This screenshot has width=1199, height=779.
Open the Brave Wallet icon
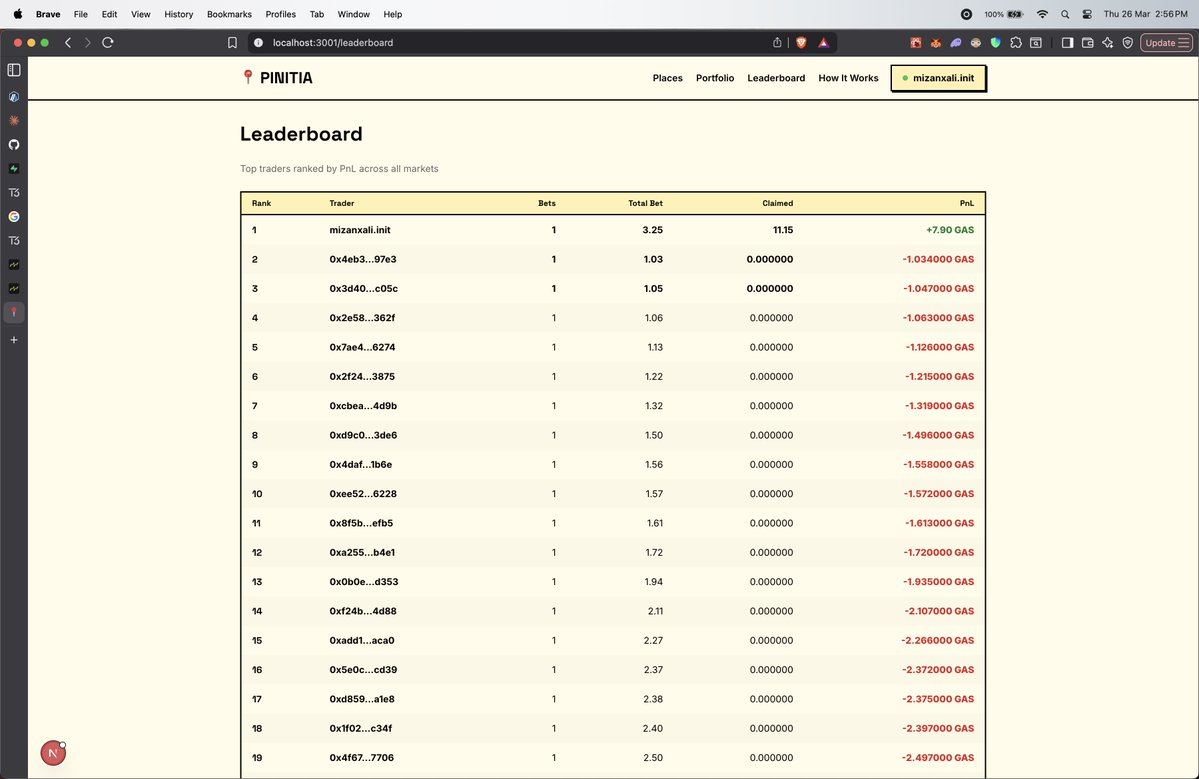1087,43
